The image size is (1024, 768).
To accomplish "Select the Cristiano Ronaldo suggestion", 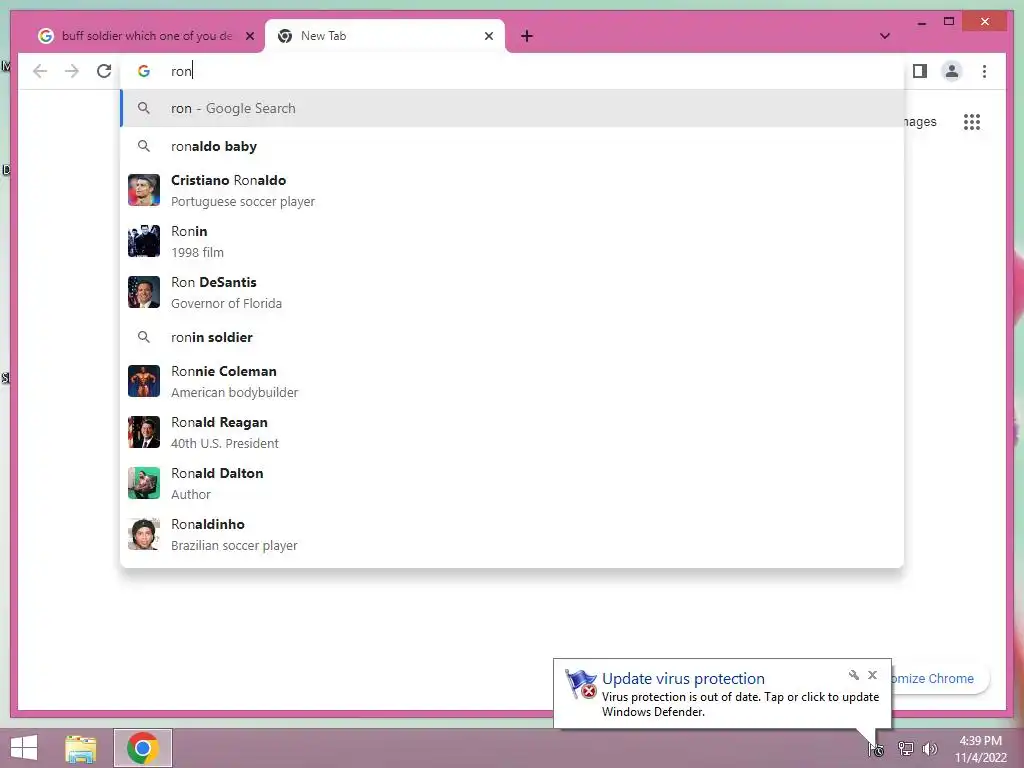I will 512,191.
